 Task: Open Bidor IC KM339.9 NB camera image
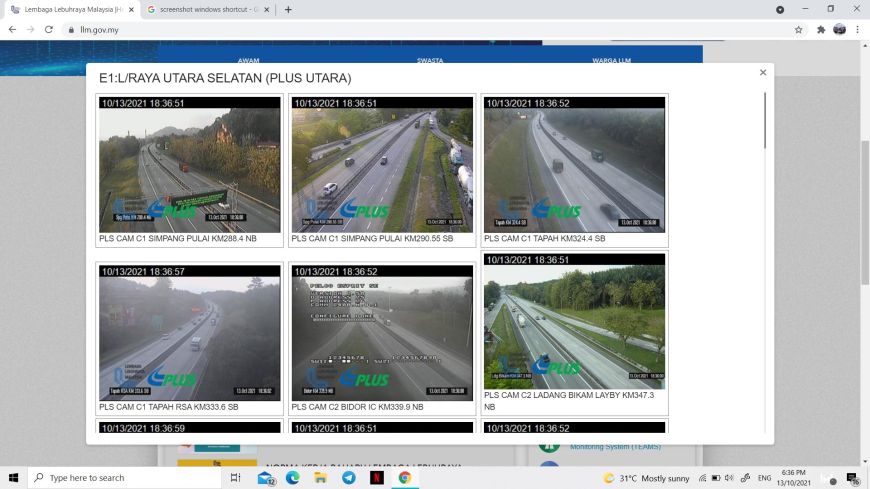pos(382,333)
